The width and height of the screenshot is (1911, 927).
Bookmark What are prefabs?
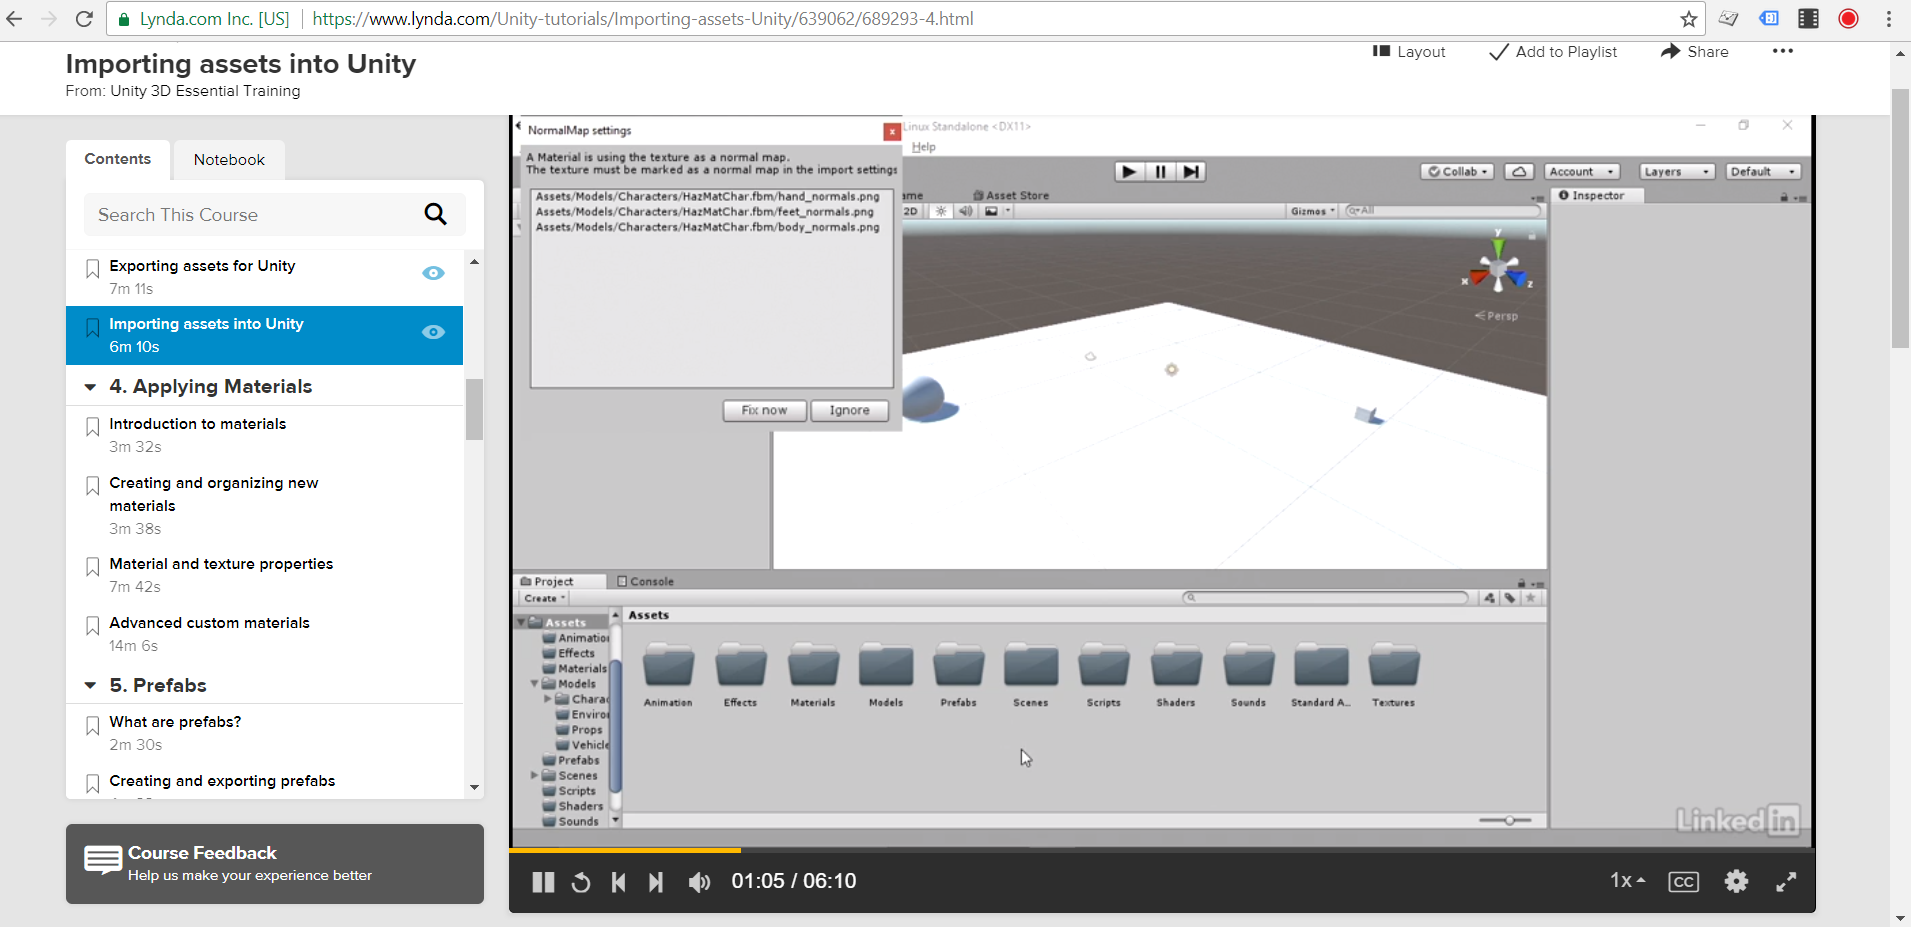click(92, 725)
